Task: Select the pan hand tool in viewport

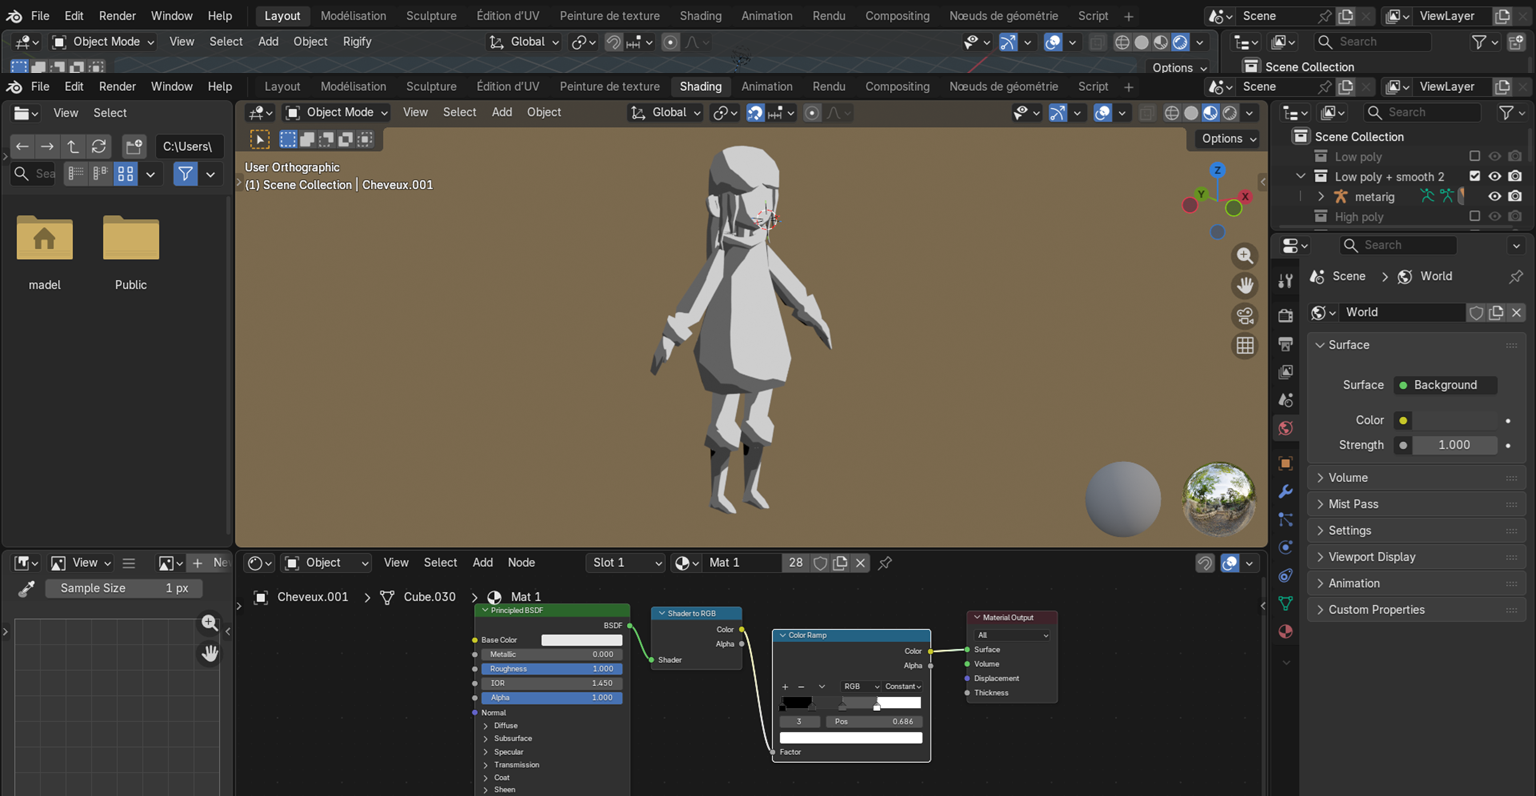Action: [x=1245, y=286]
